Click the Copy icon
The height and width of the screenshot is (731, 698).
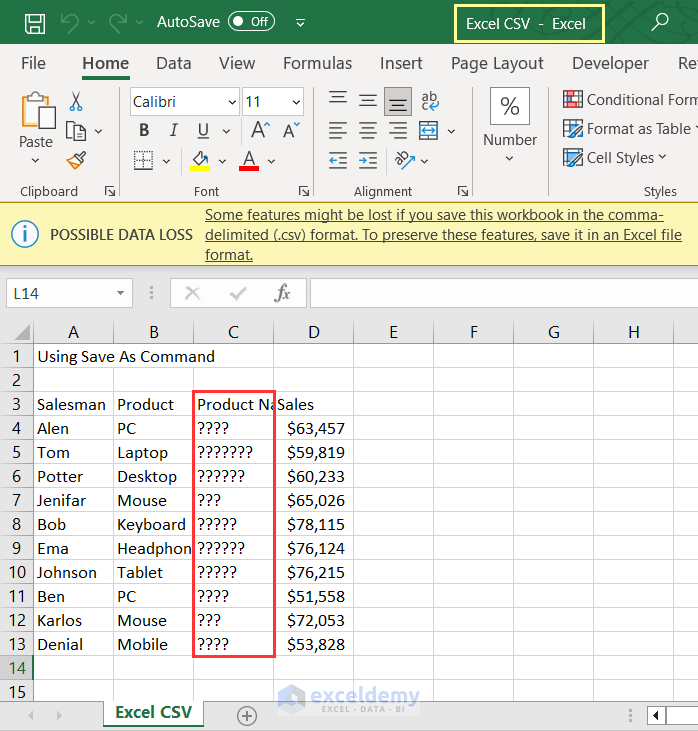76,131
